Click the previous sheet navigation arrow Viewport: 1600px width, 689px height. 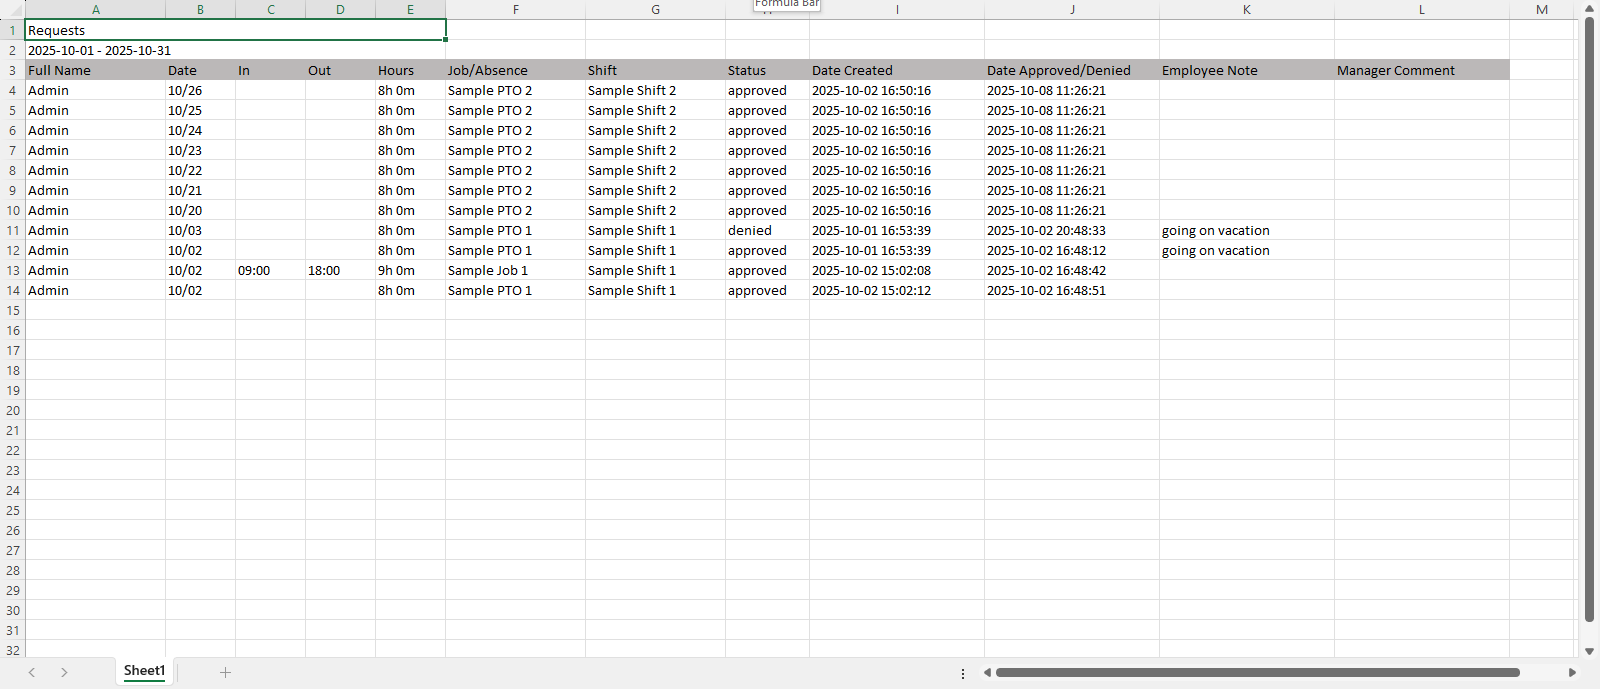tap(32, 672)
